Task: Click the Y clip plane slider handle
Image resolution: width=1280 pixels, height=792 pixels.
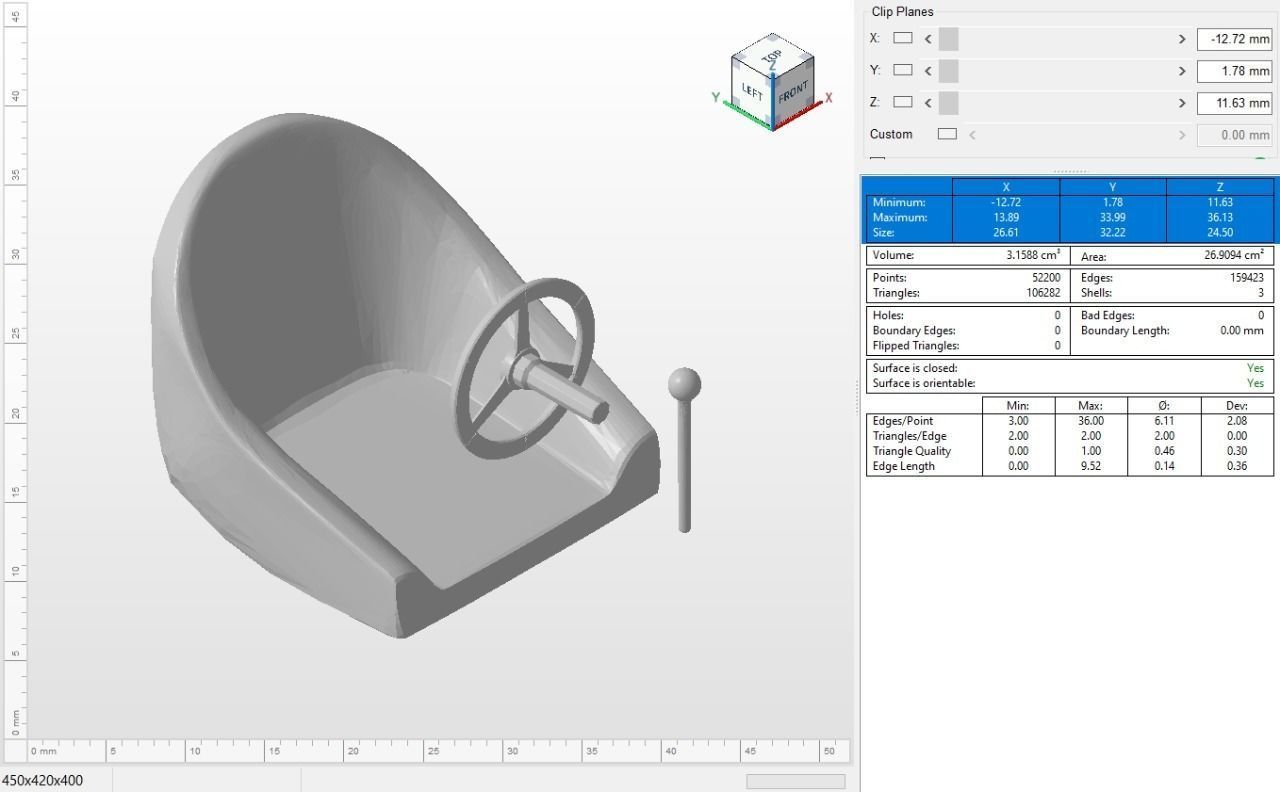Action: point(949,71)
